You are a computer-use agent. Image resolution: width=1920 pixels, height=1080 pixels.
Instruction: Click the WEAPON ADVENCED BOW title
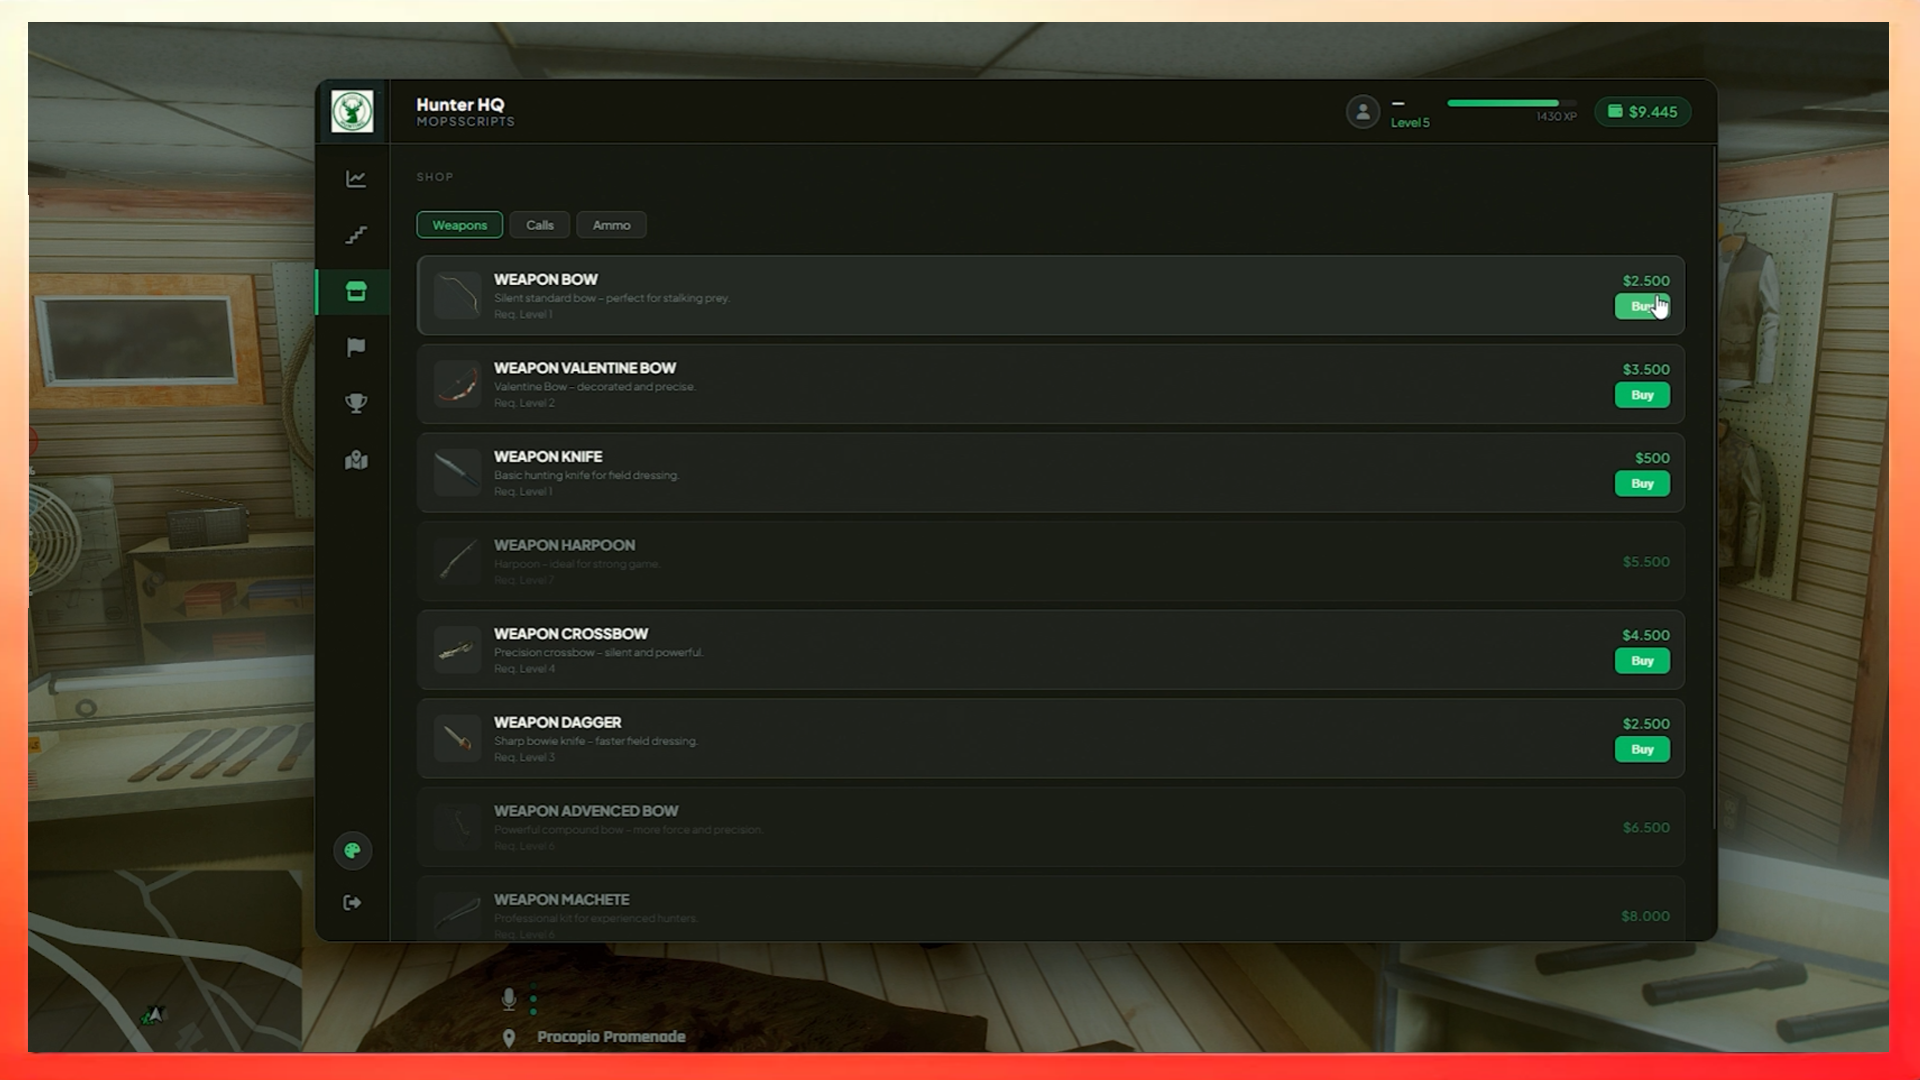point(586,811)
